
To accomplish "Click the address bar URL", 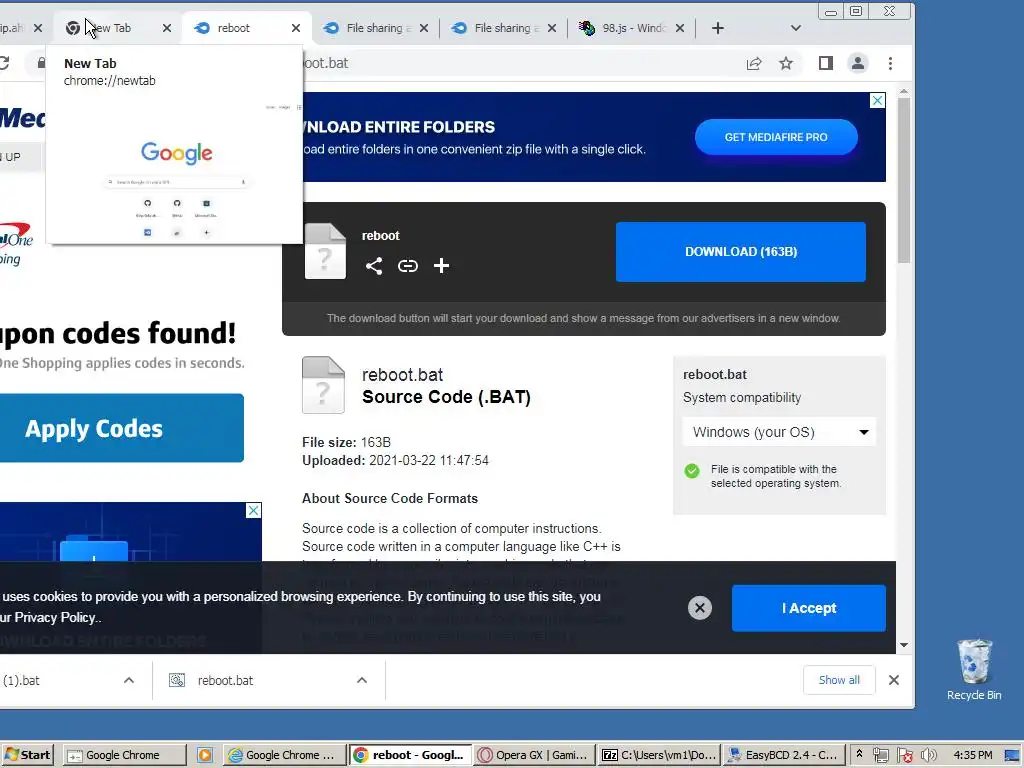I will click(522, 63).
